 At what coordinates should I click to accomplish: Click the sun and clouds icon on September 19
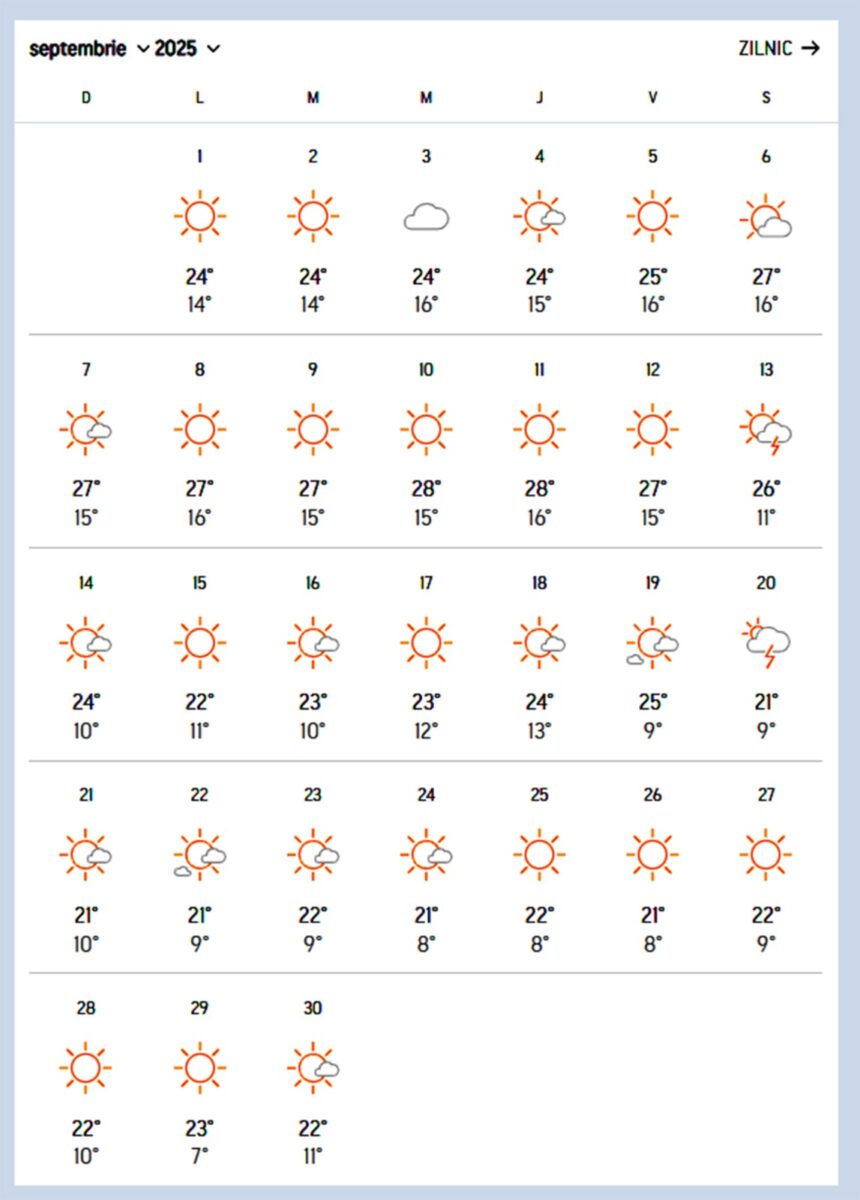[x=652, y=642]
